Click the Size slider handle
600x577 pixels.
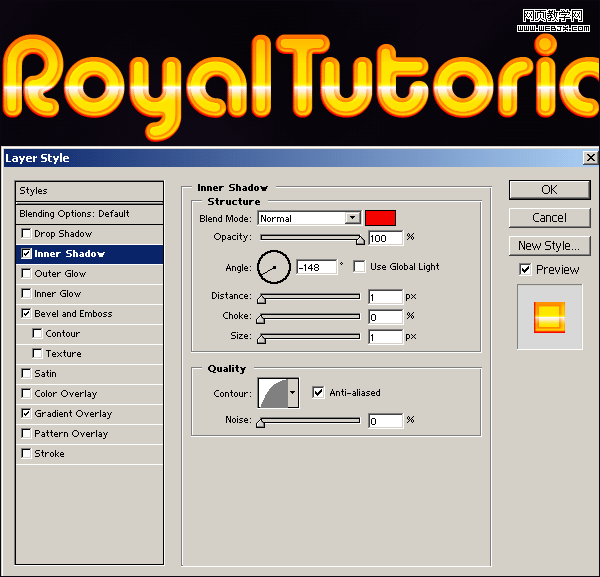[x=261, y=339]
